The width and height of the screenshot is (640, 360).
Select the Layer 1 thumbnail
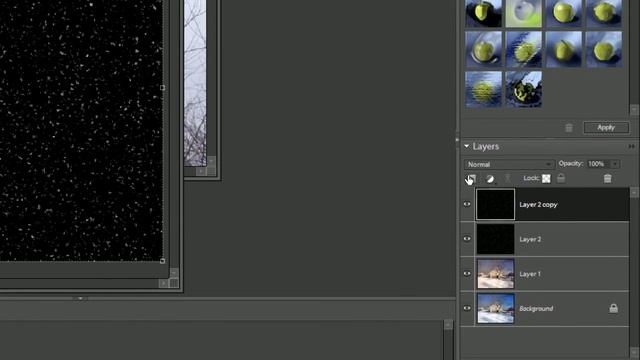tap(496, 273)
